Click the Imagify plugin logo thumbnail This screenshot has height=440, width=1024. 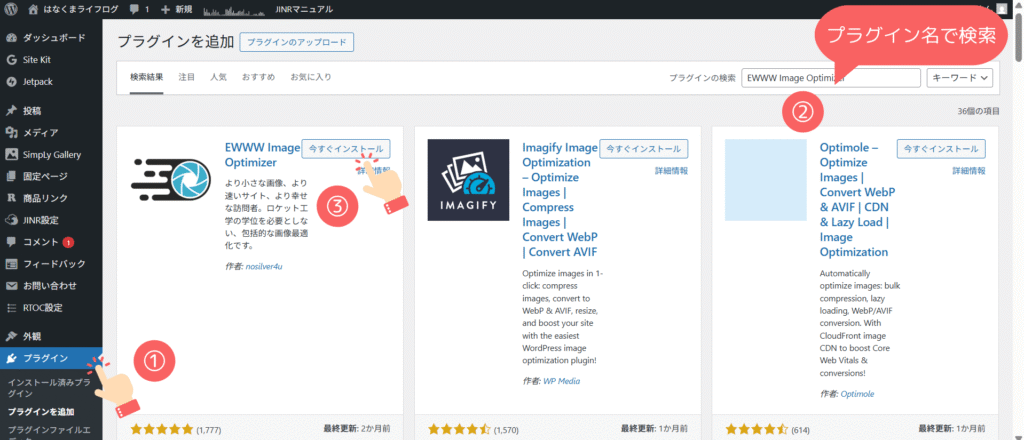point(468,180)
